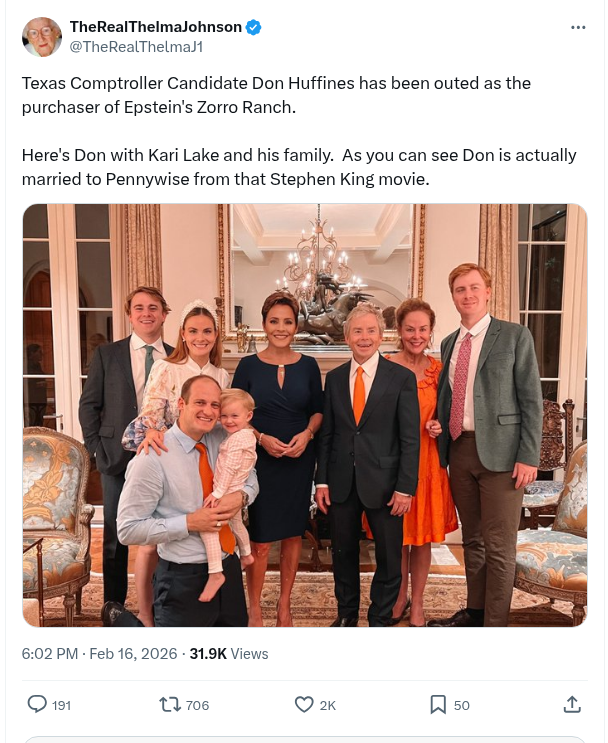Viewport: 608px width, 743px height.
Task: Share the post via upload arrow icon
Action: coord(572,705)
